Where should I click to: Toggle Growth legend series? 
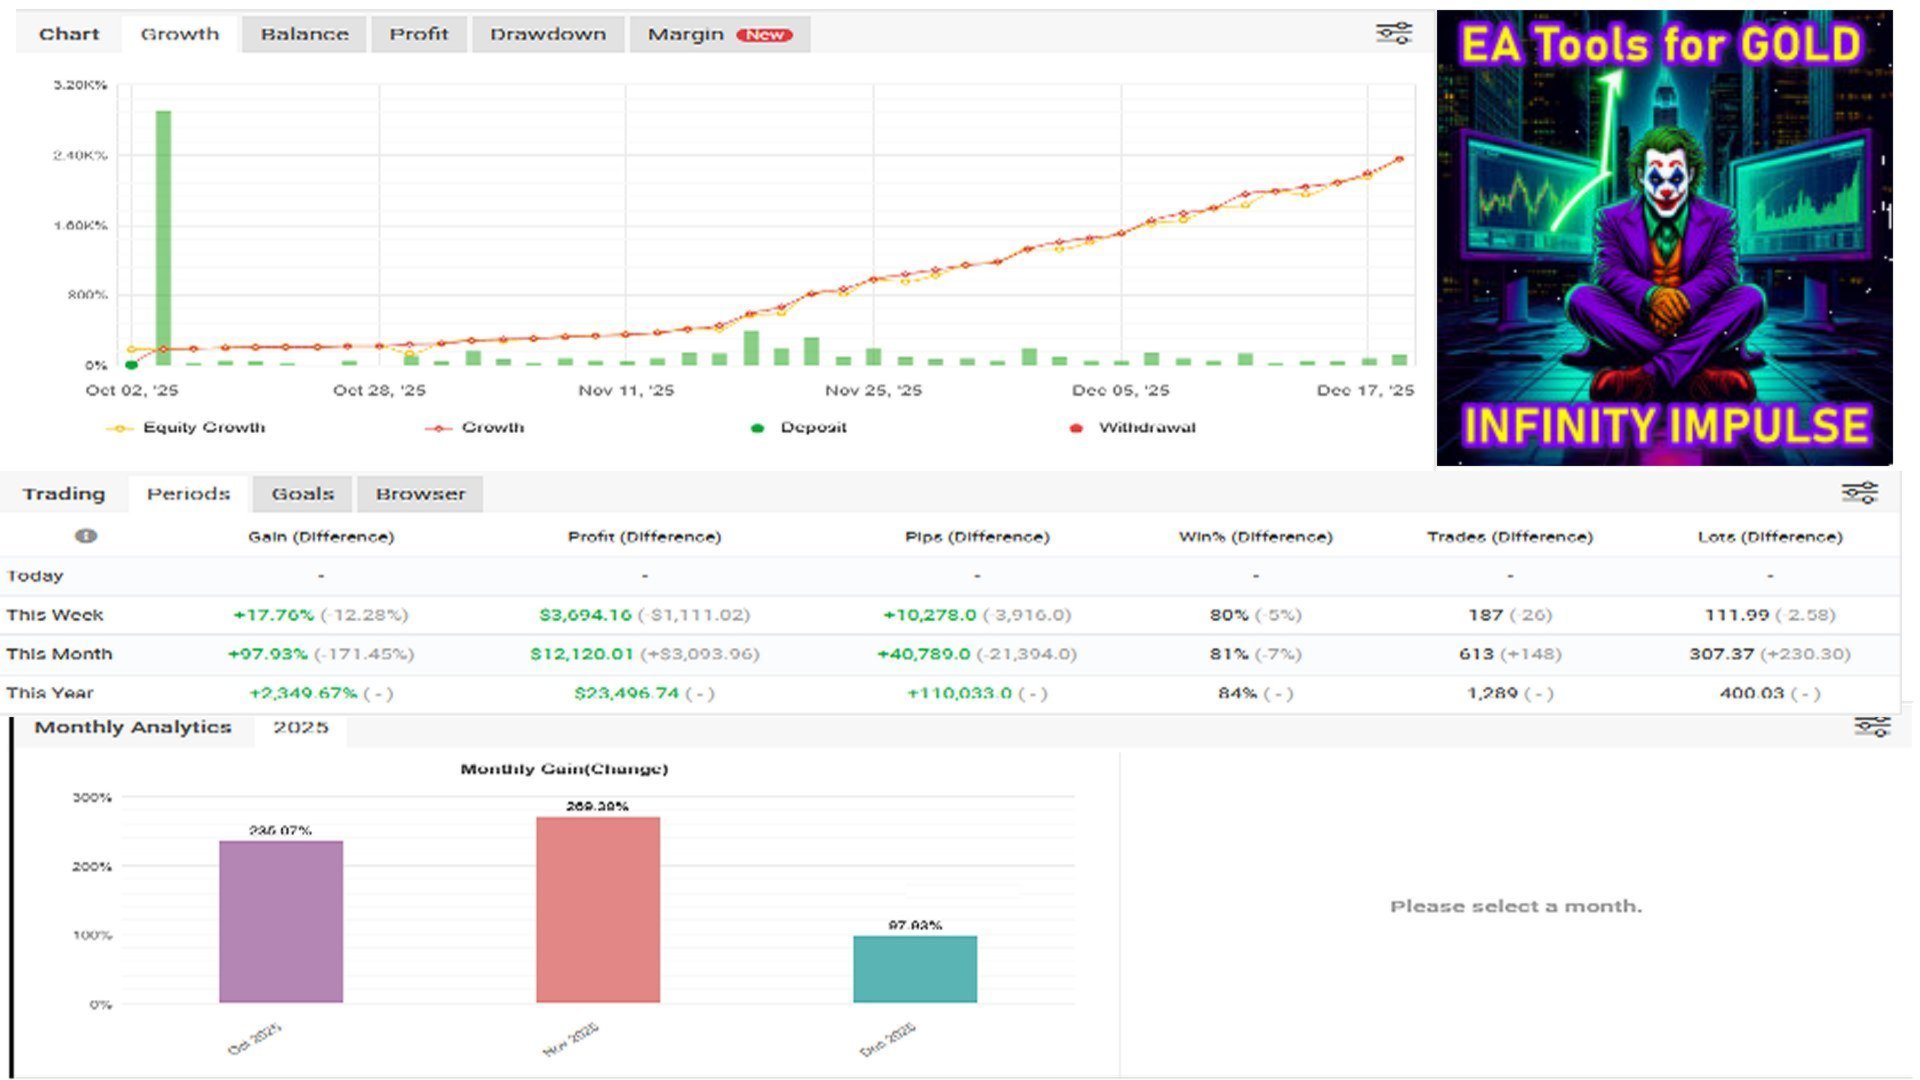pyautogui.click(x=474, y=427)
